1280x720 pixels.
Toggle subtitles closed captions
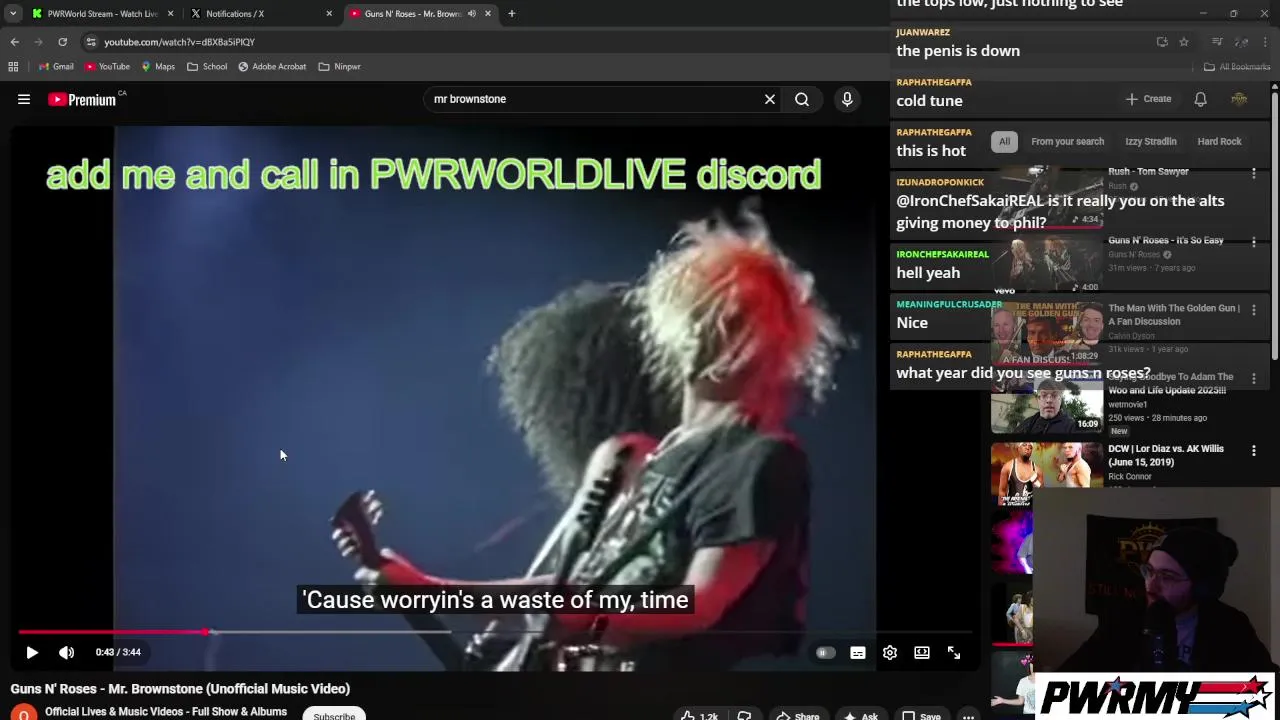coord(858,653)
